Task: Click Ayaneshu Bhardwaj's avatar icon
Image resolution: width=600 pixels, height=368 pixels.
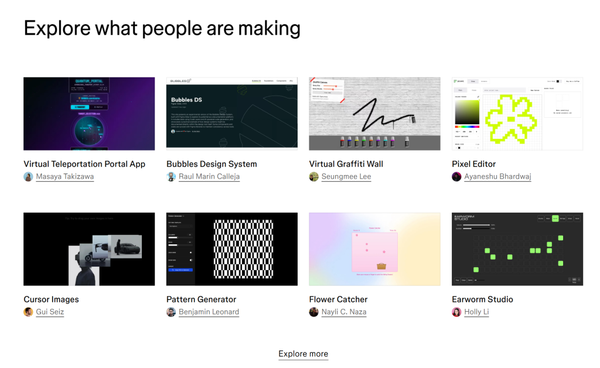Action: click(457, 177)
